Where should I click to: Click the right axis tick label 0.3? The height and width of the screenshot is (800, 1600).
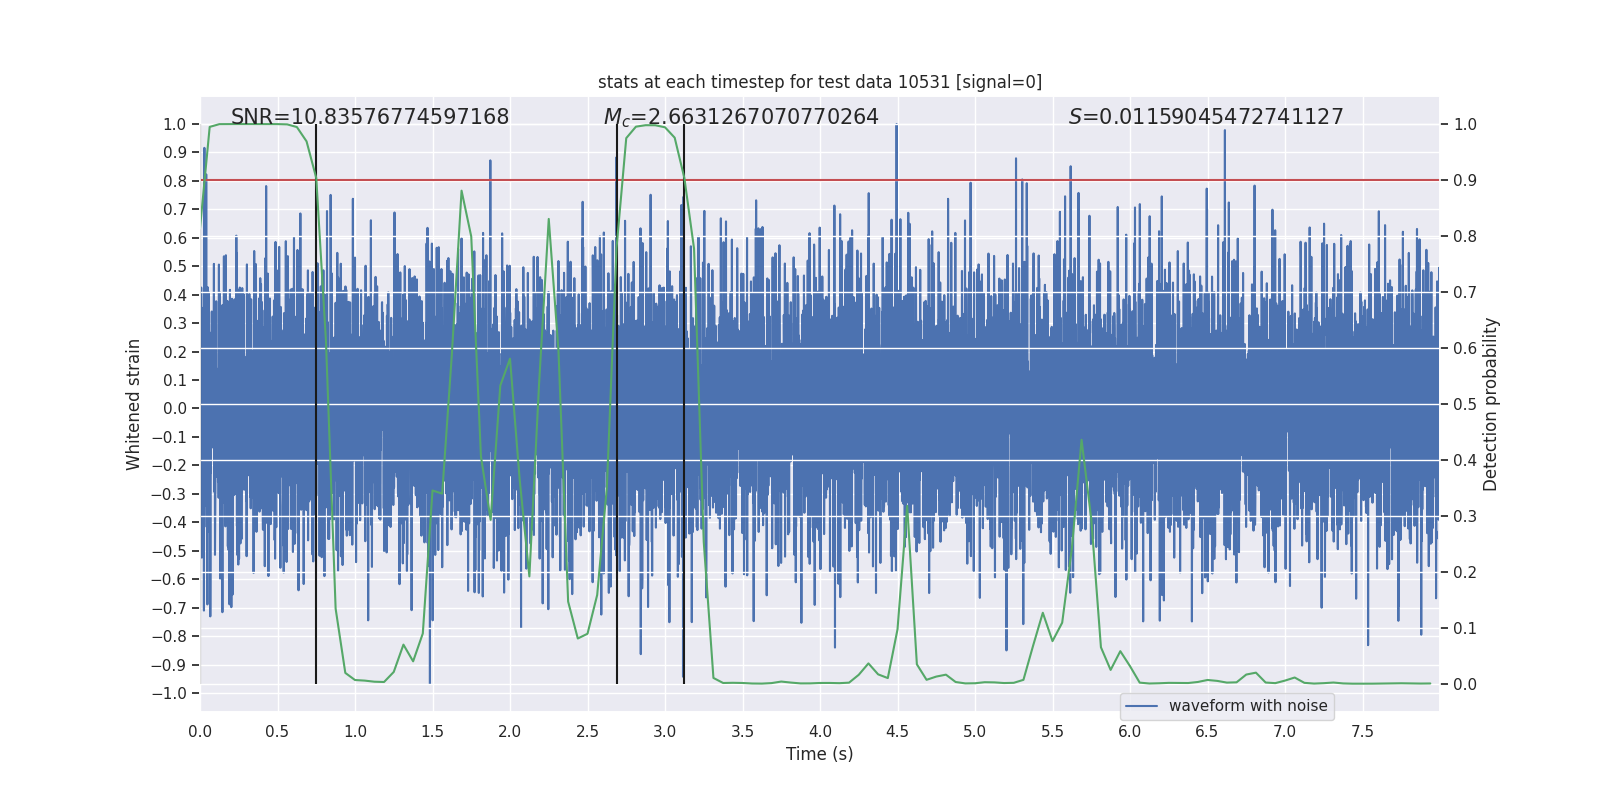[x=1465, y=516]
